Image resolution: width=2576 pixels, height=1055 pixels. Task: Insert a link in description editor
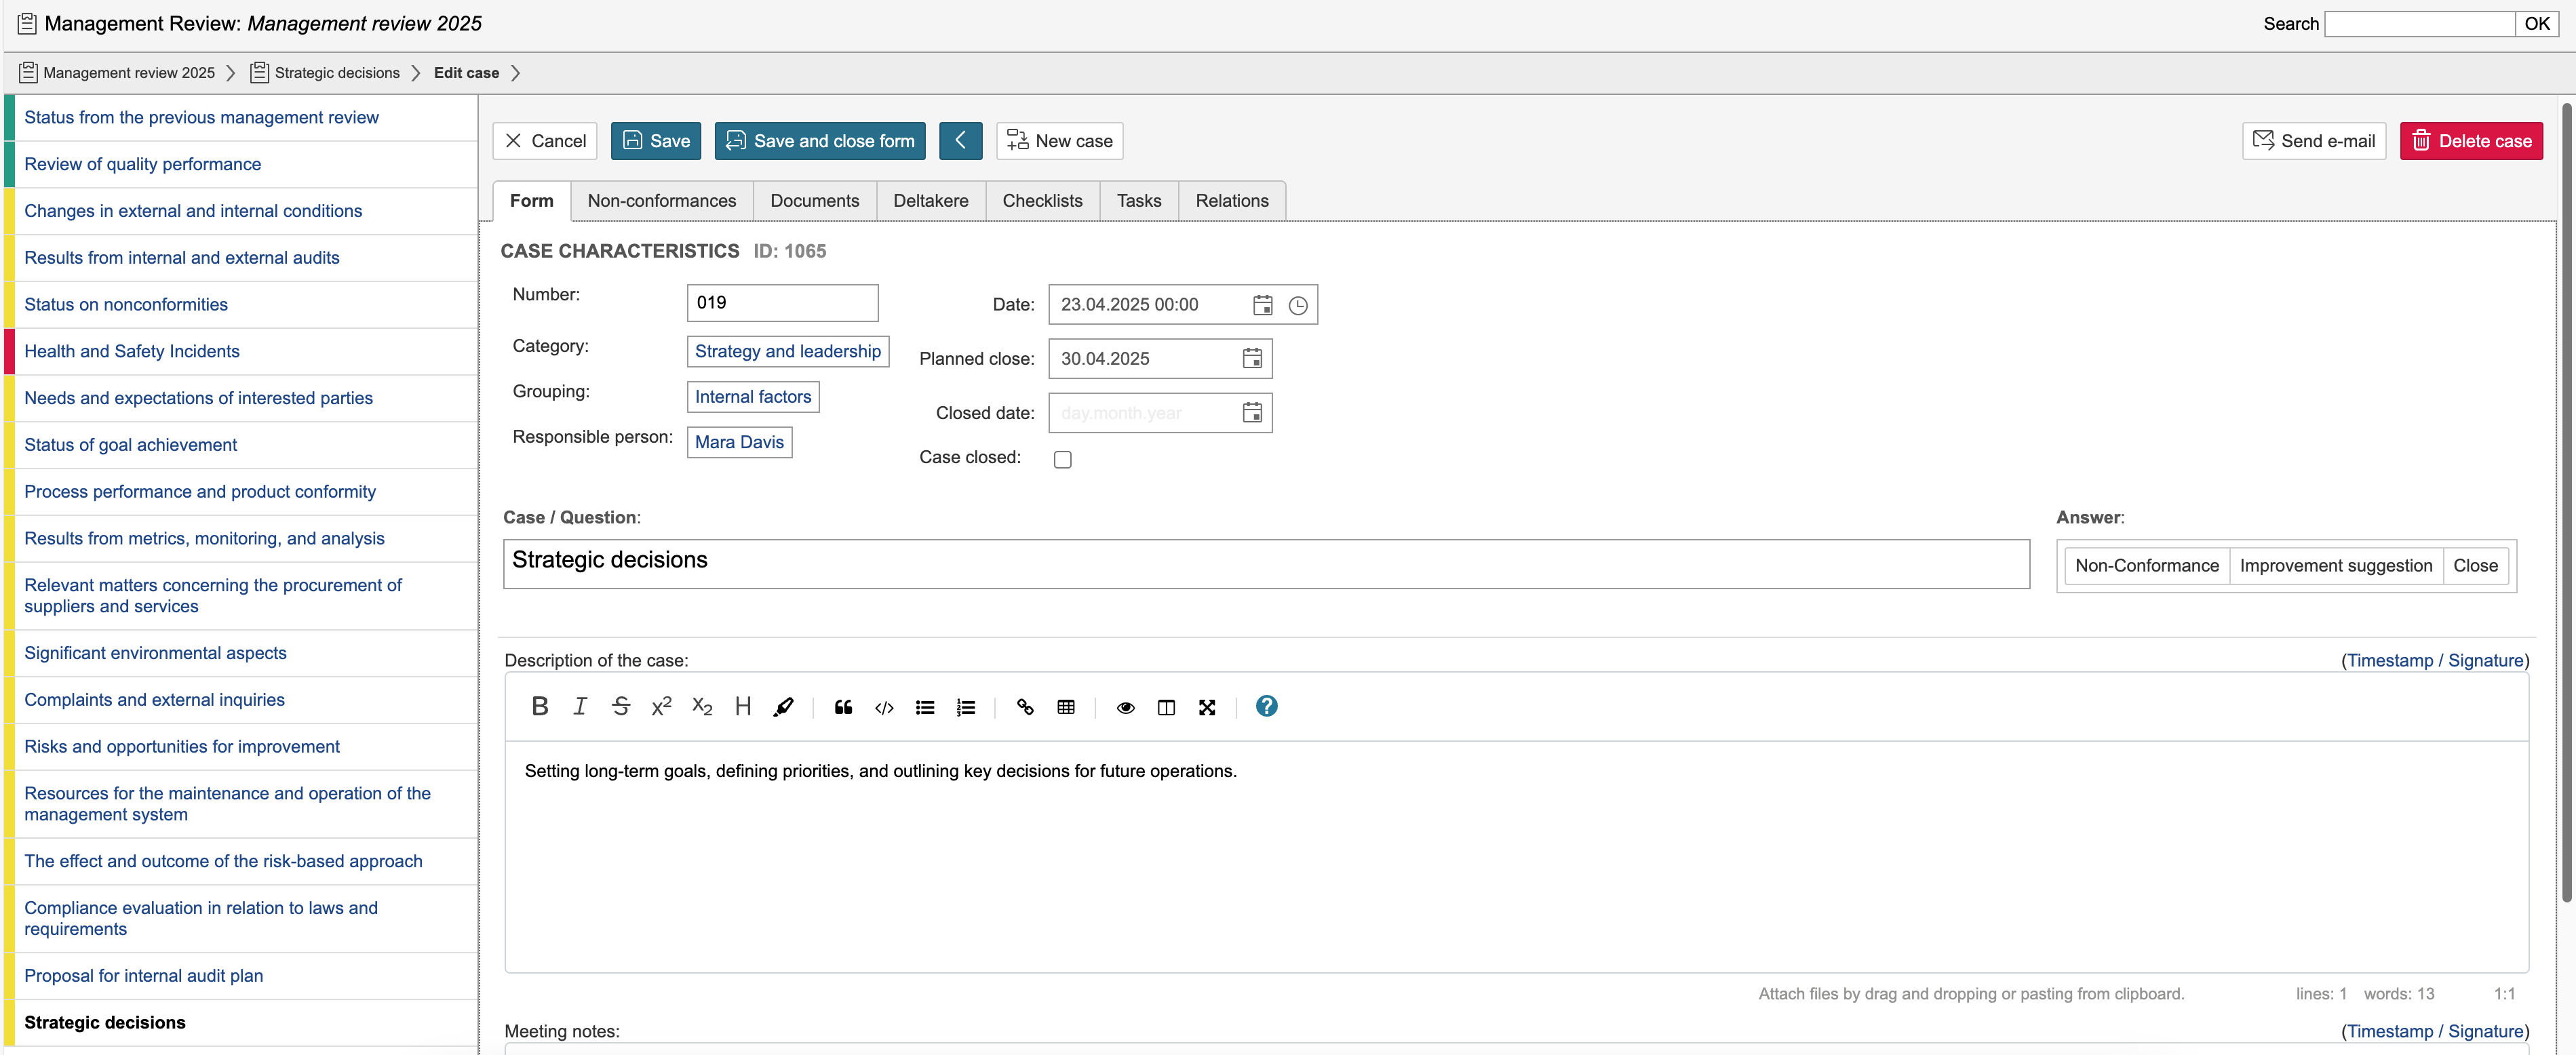pos(1025,707)
